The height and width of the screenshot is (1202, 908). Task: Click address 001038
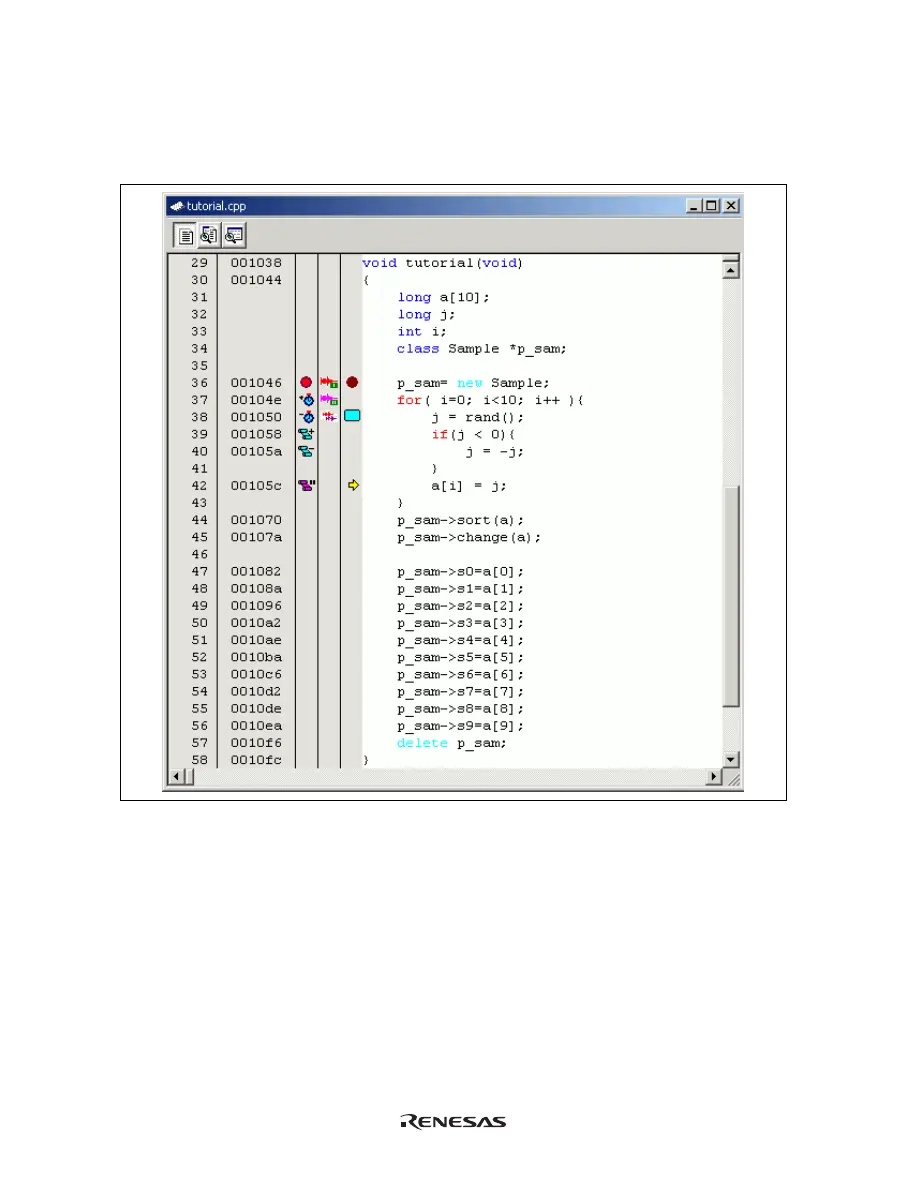(256, 263)
